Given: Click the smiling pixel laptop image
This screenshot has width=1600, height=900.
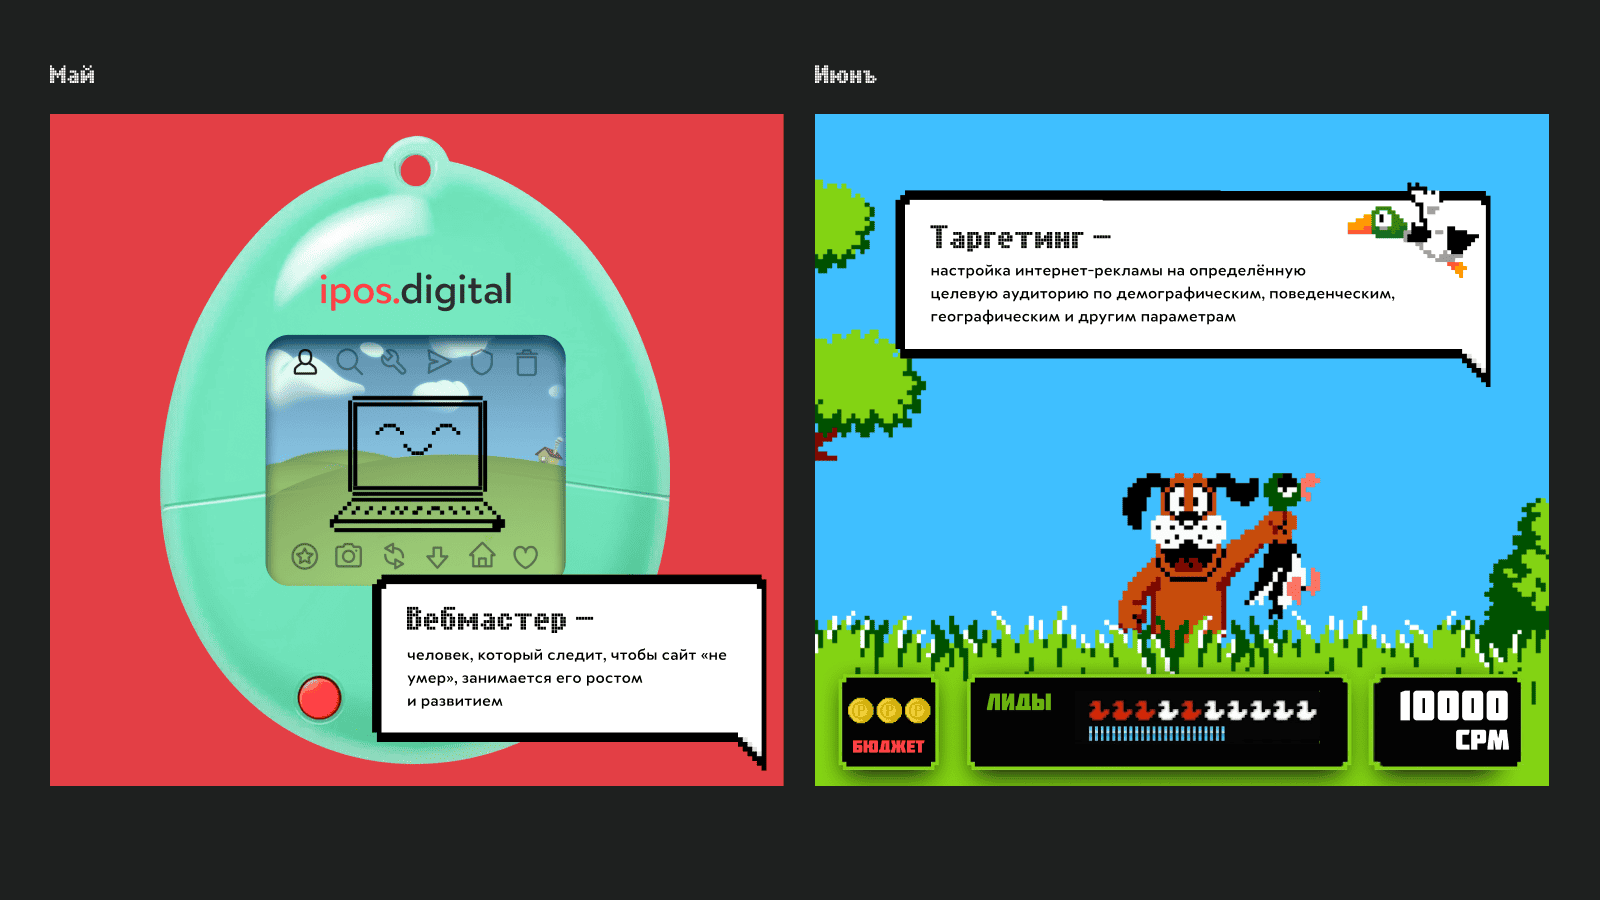Looking at the screenshot, I should pyautogui.click(x=417, y=463).
